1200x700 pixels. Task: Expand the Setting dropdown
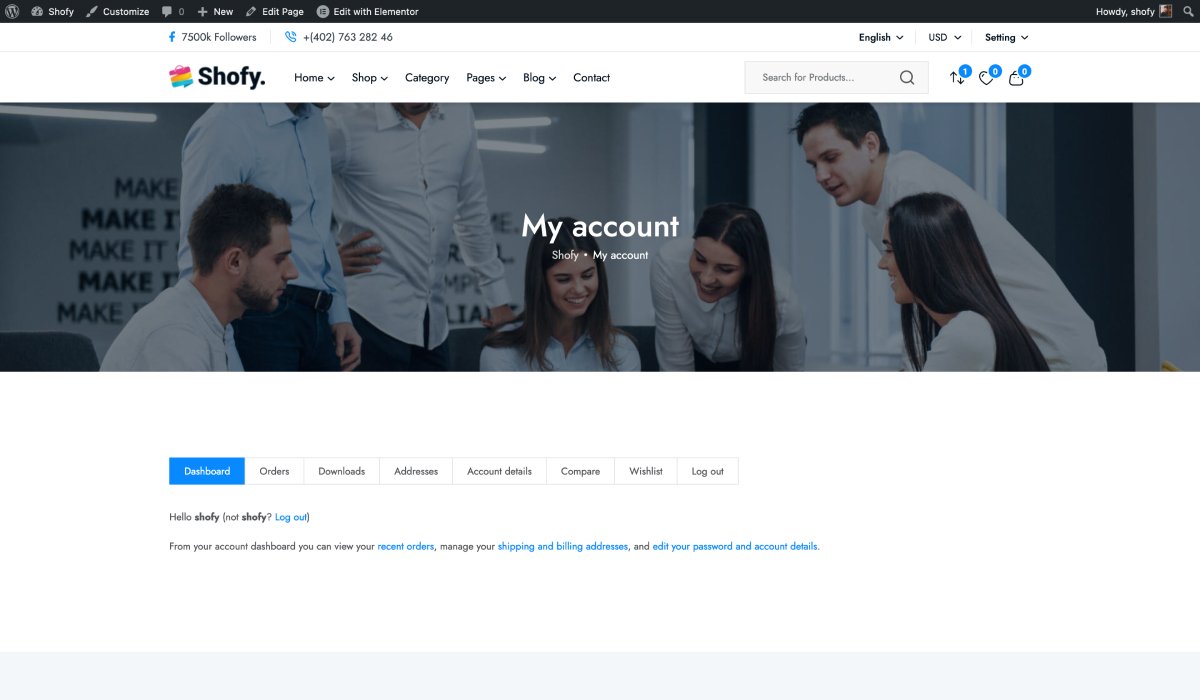[x=1006, y=37]
